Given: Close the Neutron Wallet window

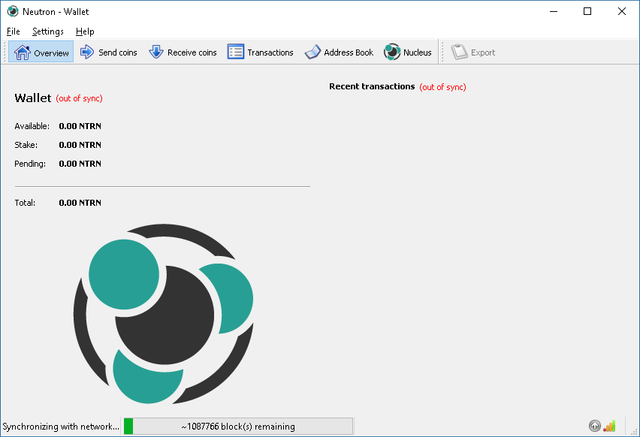Looking at the screenshot, I should tap(622, 11).
